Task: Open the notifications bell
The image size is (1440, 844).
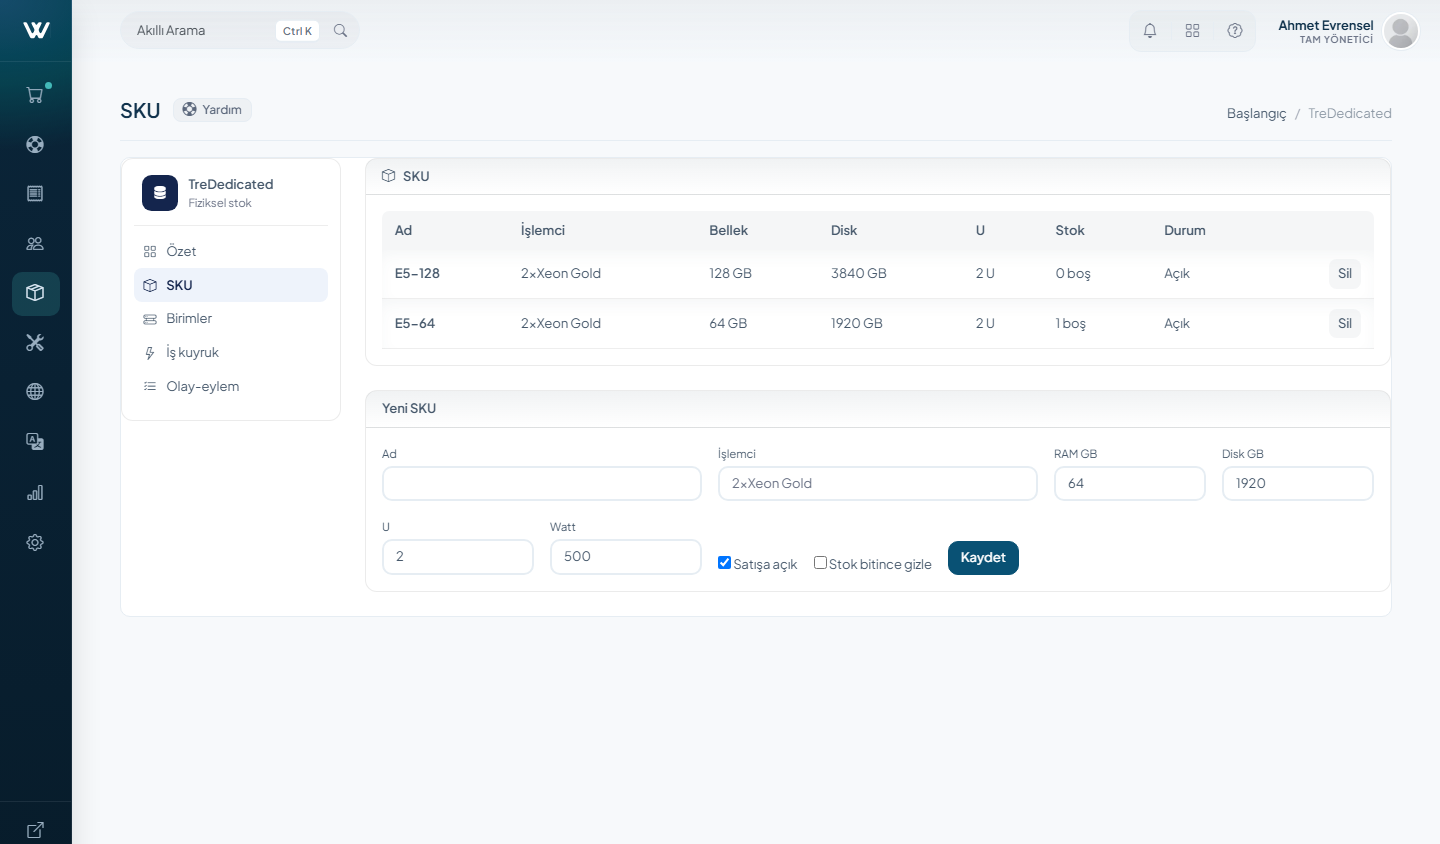Action: pyautogui.click(x=1150, y=31)
